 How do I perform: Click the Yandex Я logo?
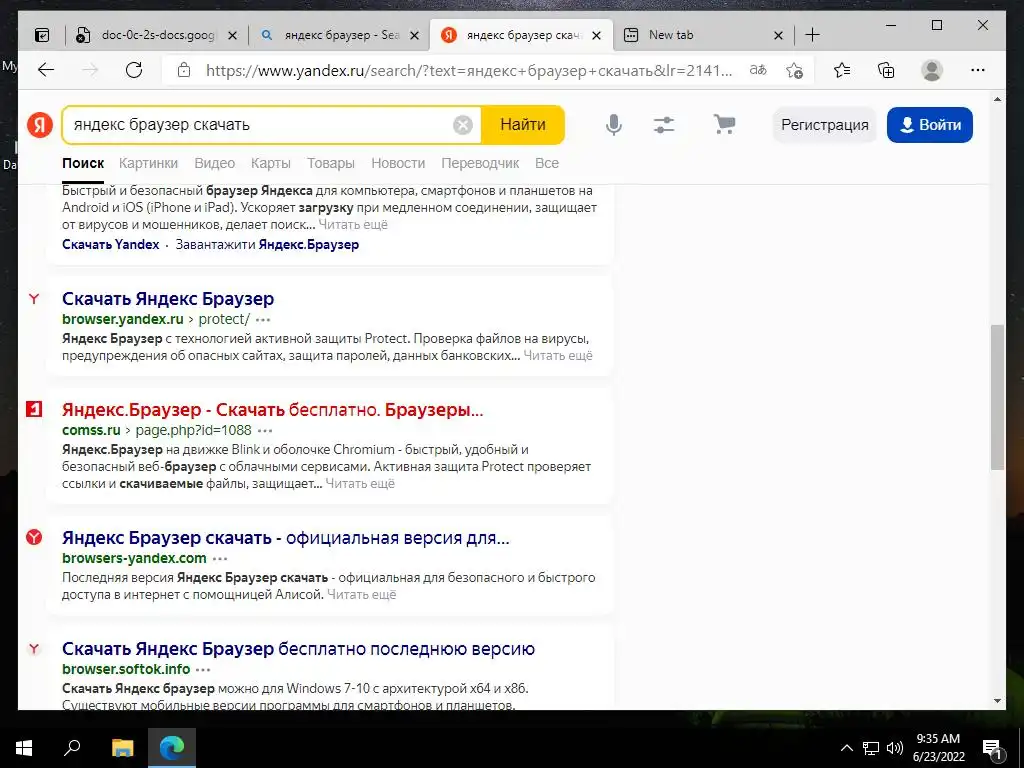pyautogui.click(x=40, y=124)
